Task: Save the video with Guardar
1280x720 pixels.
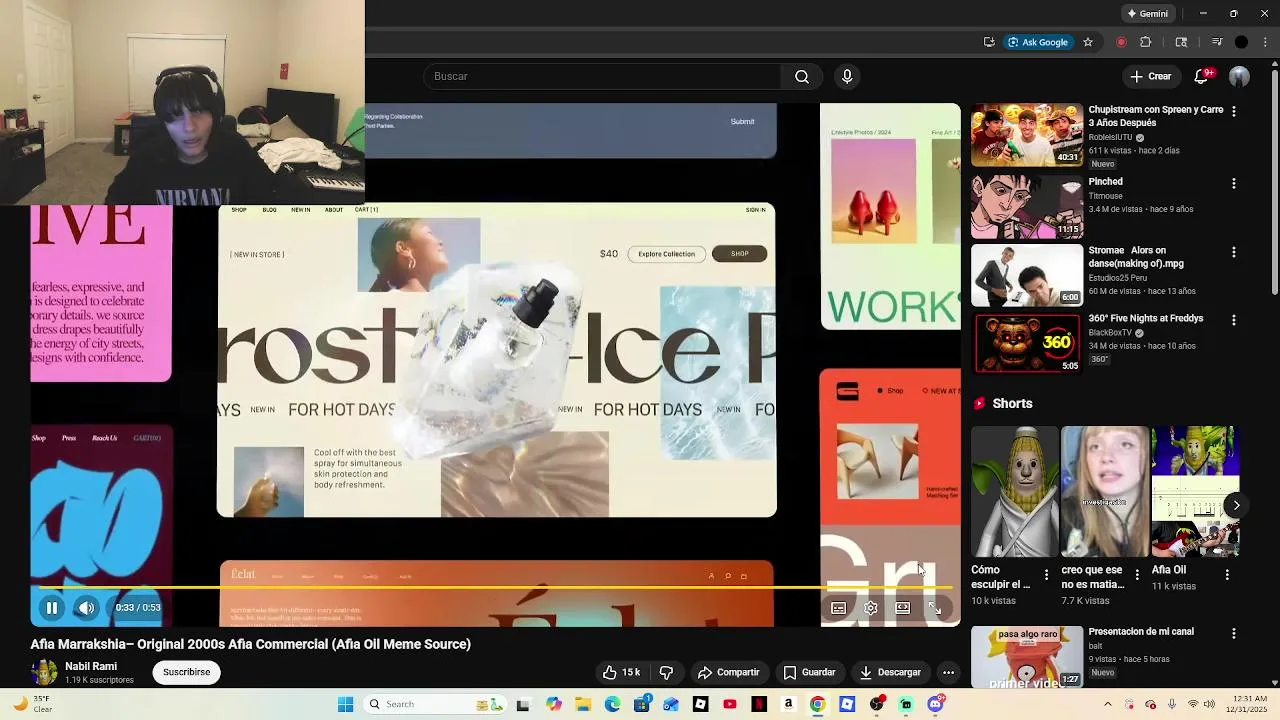Action: (809, 672)
